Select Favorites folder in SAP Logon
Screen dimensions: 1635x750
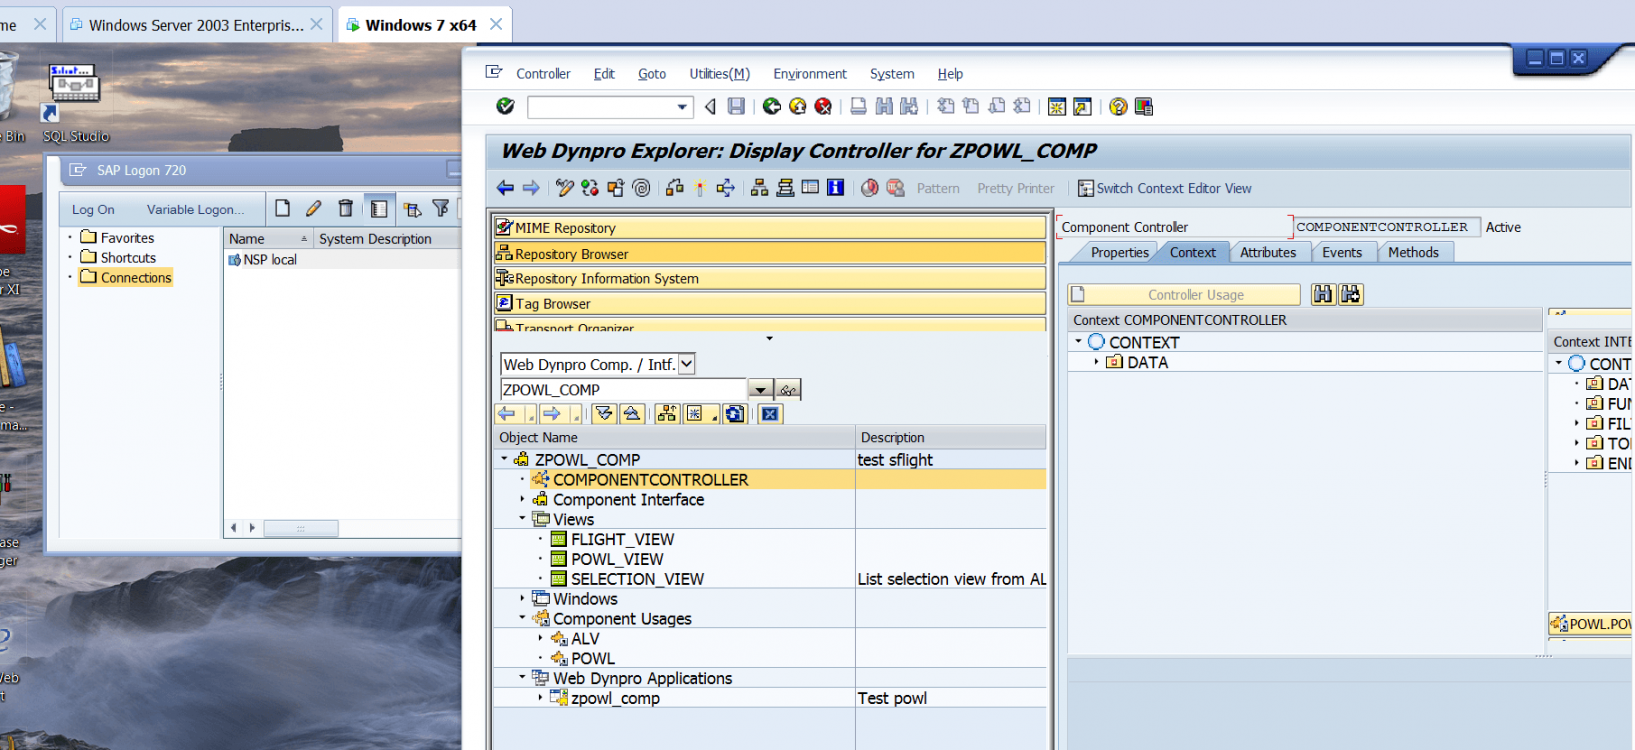click(127, 238)
